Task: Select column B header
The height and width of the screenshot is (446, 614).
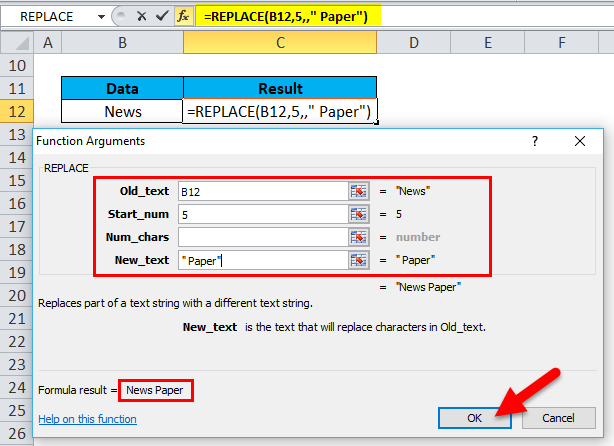Action: (x=123, y=42)
